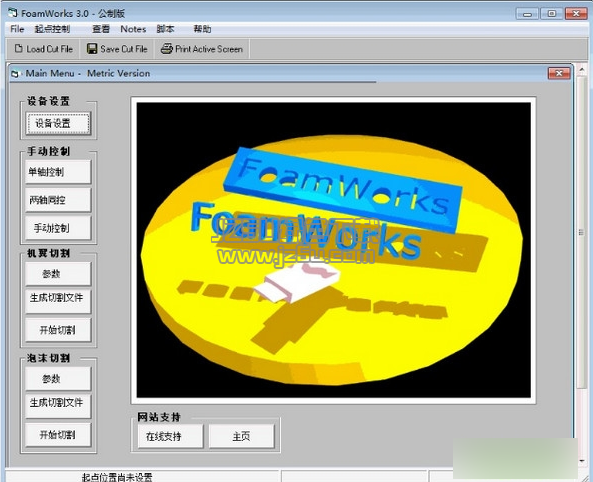Click the Main Menu - Metric Version title
Viewport: 593px width, 482px height.
88,73
